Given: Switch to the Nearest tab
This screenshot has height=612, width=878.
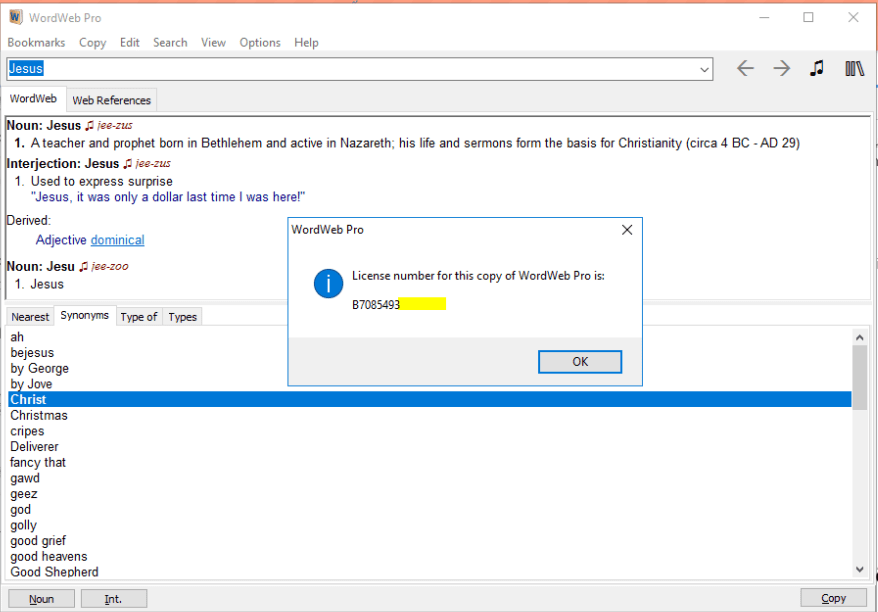Looking at the screenshot, I should tap(30, 317).
